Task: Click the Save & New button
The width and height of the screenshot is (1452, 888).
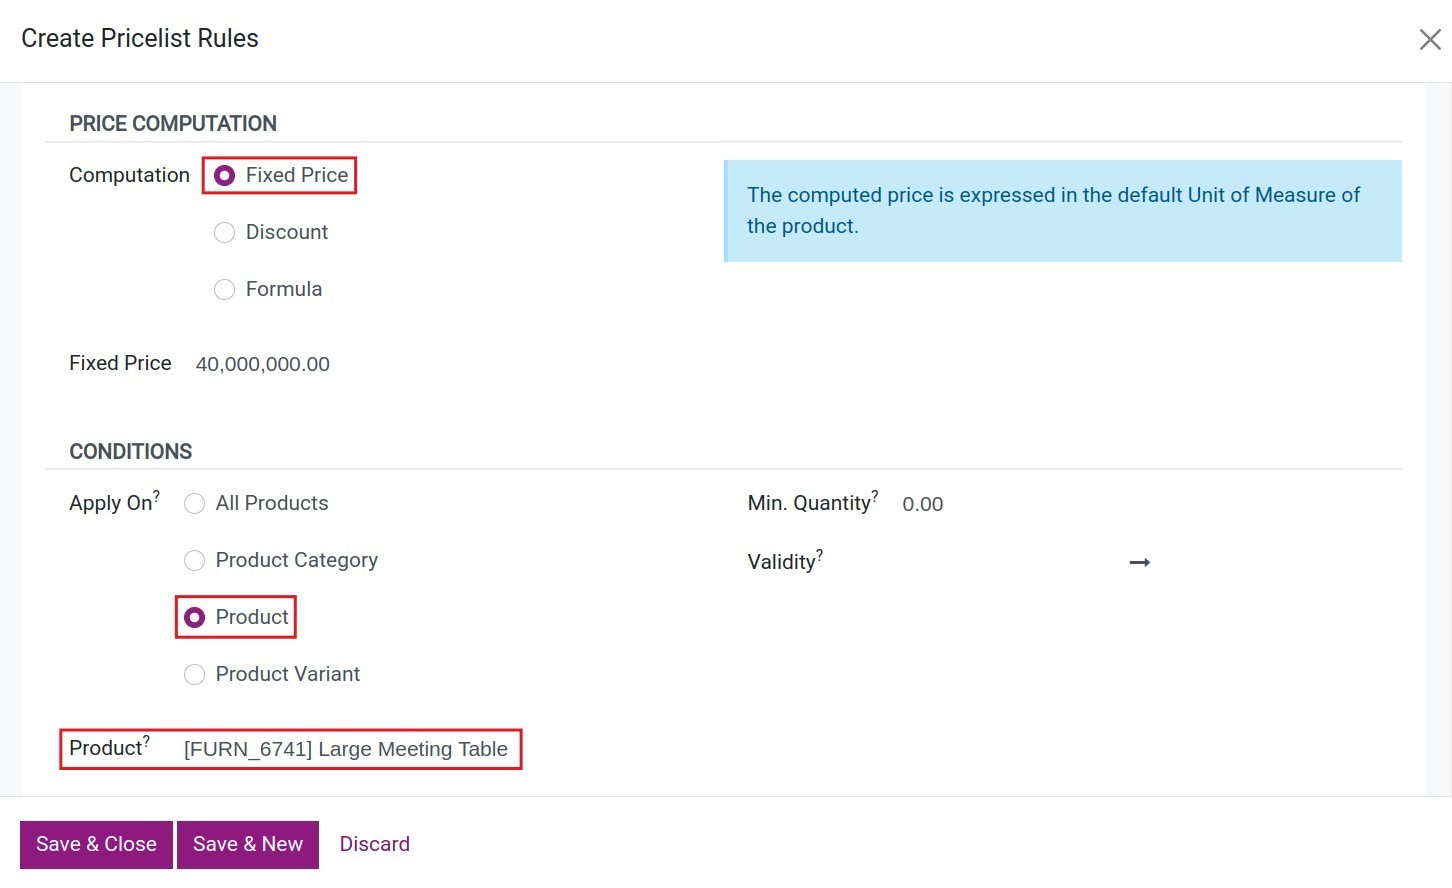Action: [x=248, y=844]
